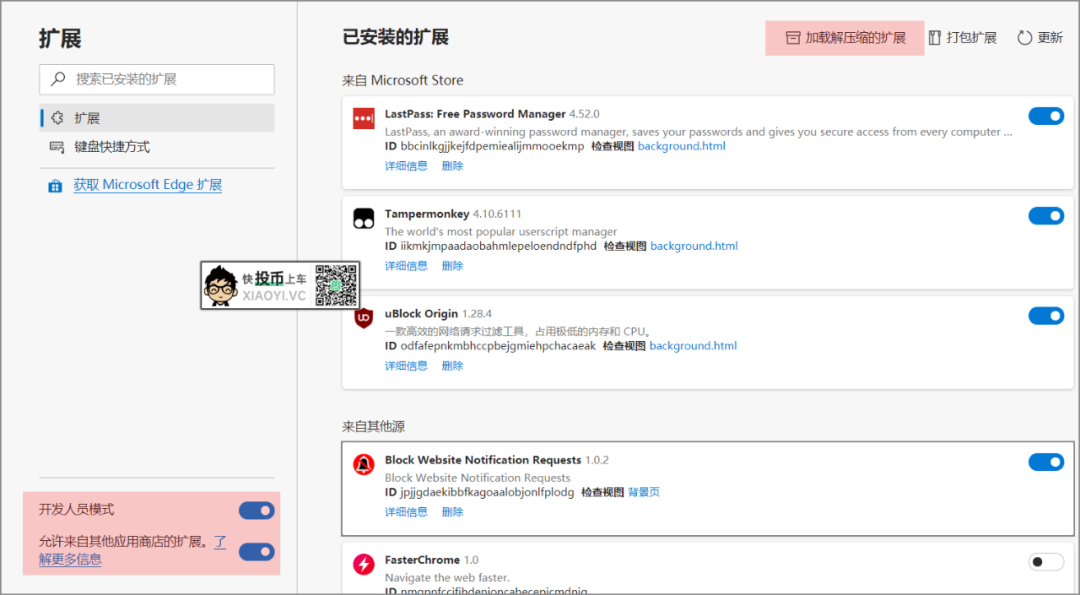Screen dimensions: 1080x595
Task: Click the uBlock Origin shield icon
Action: coord(363,319)
